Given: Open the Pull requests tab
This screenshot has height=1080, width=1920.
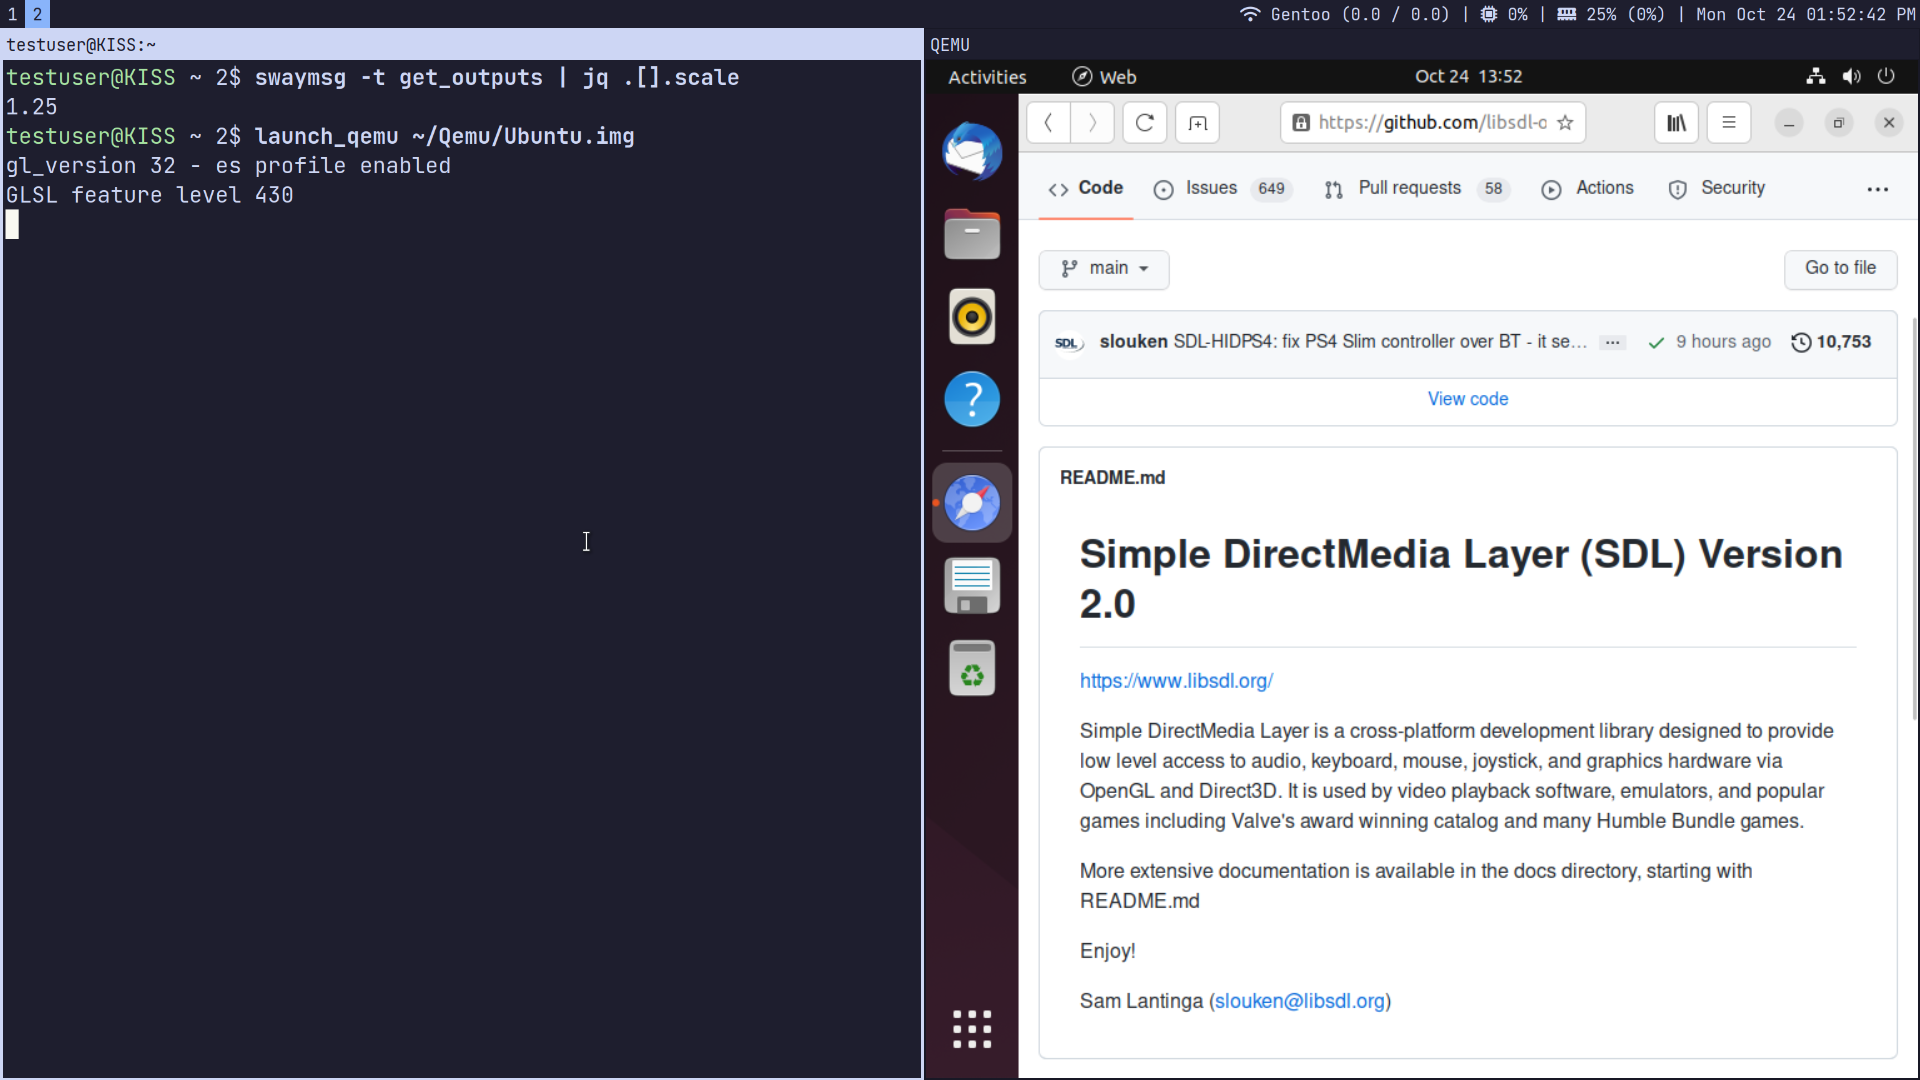Looking at the screenshot, I should 1408,188.
